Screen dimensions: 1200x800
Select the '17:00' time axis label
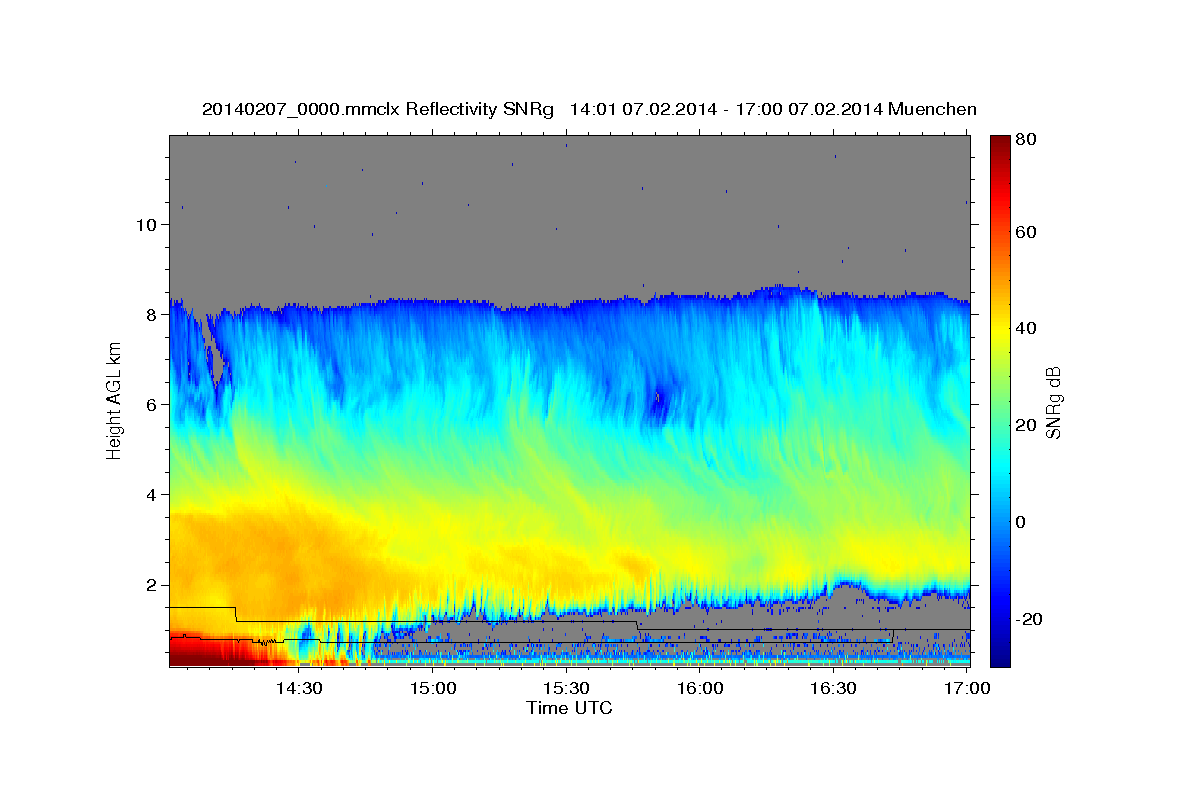click(x=967, y=689)
